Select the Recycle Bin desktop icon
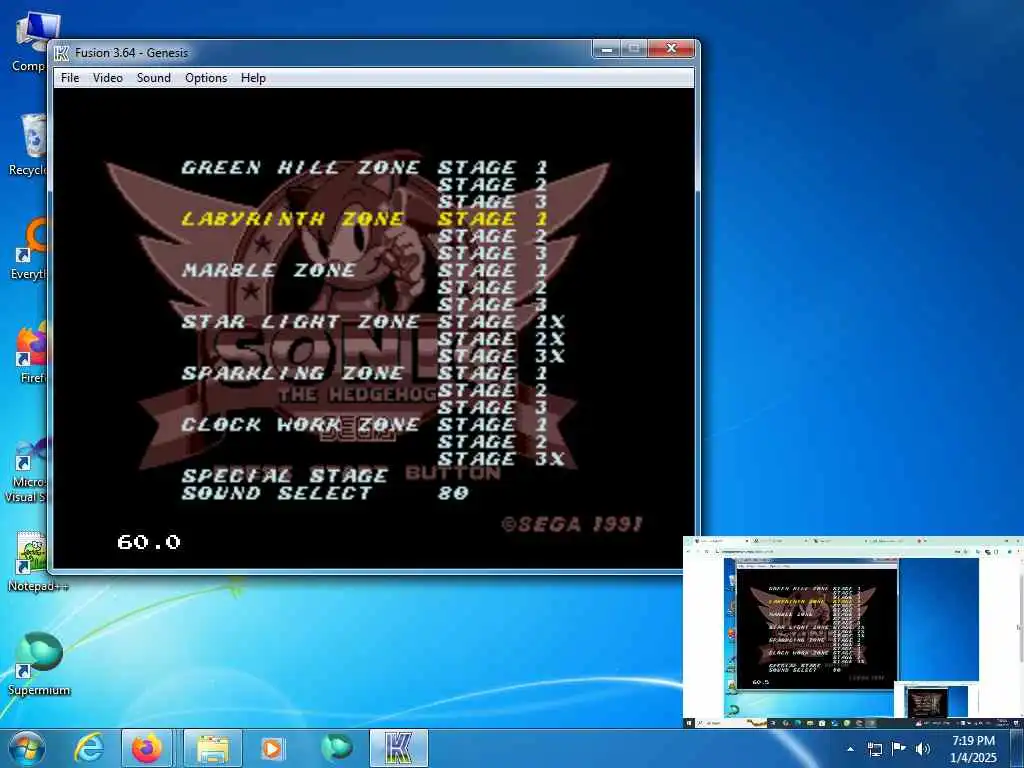The width and height of the screenshot is (1024, 768). (27, 144)
